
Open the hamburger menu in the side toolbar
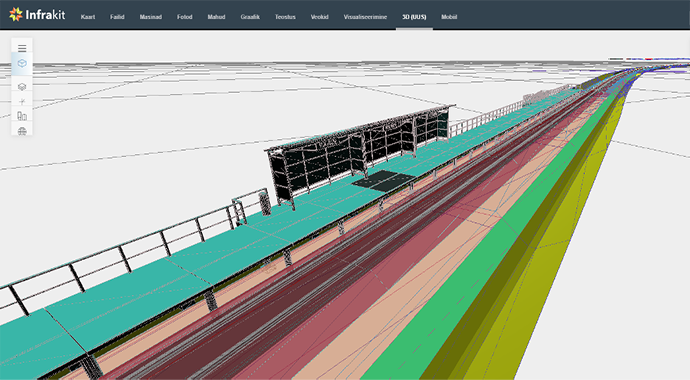[x=22, y=48]
